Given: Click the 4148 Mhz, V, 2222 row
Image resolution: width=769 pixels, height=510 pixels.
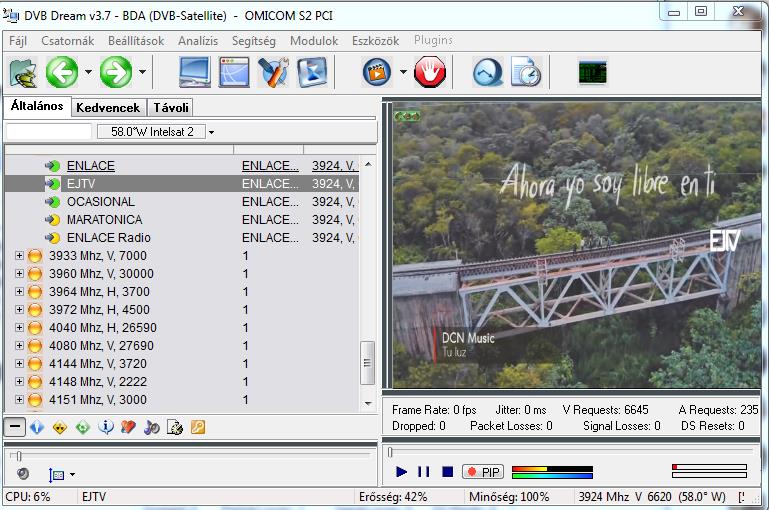Looking at the screenshot, I should click(182, 382).
